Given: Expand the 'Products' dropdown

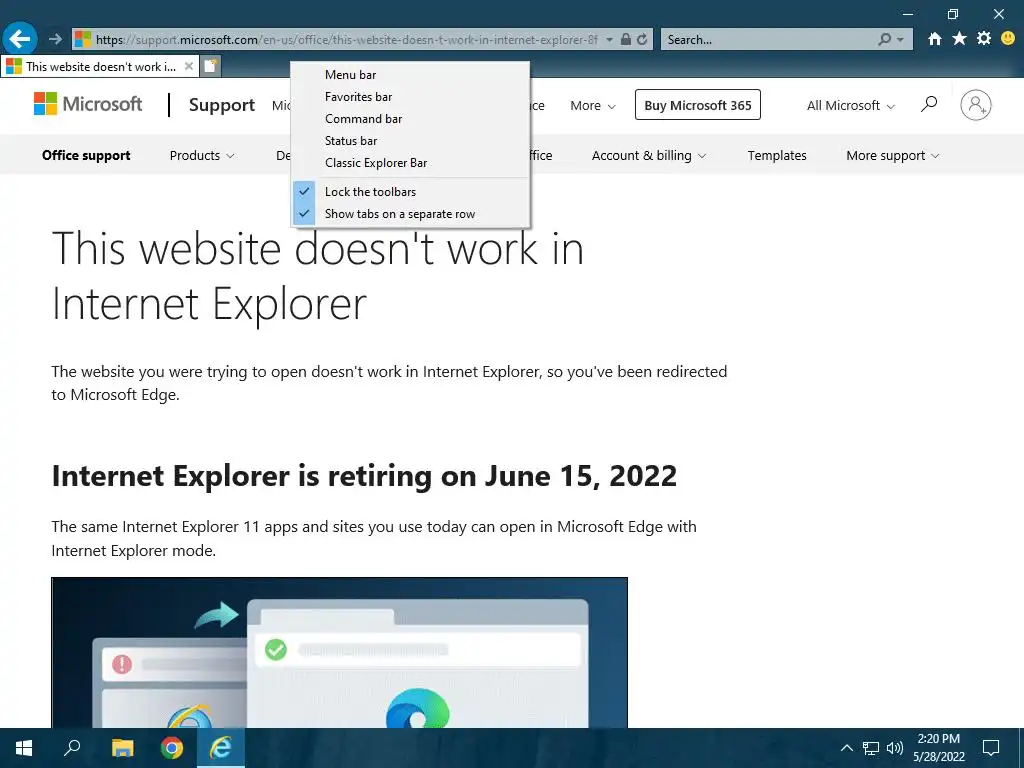Looking at the screenshot, I should [x=202, y=155].
